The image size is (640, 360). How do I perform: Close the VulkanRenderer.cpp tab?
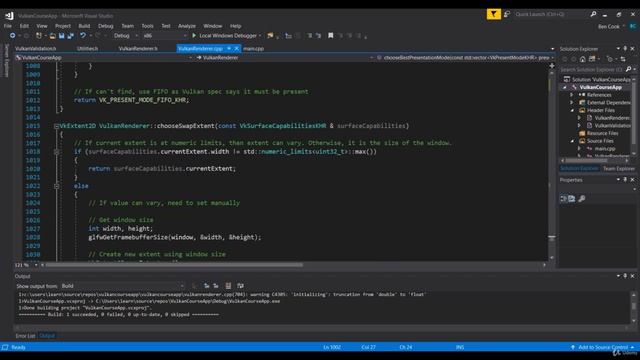(x=236, y=49)
